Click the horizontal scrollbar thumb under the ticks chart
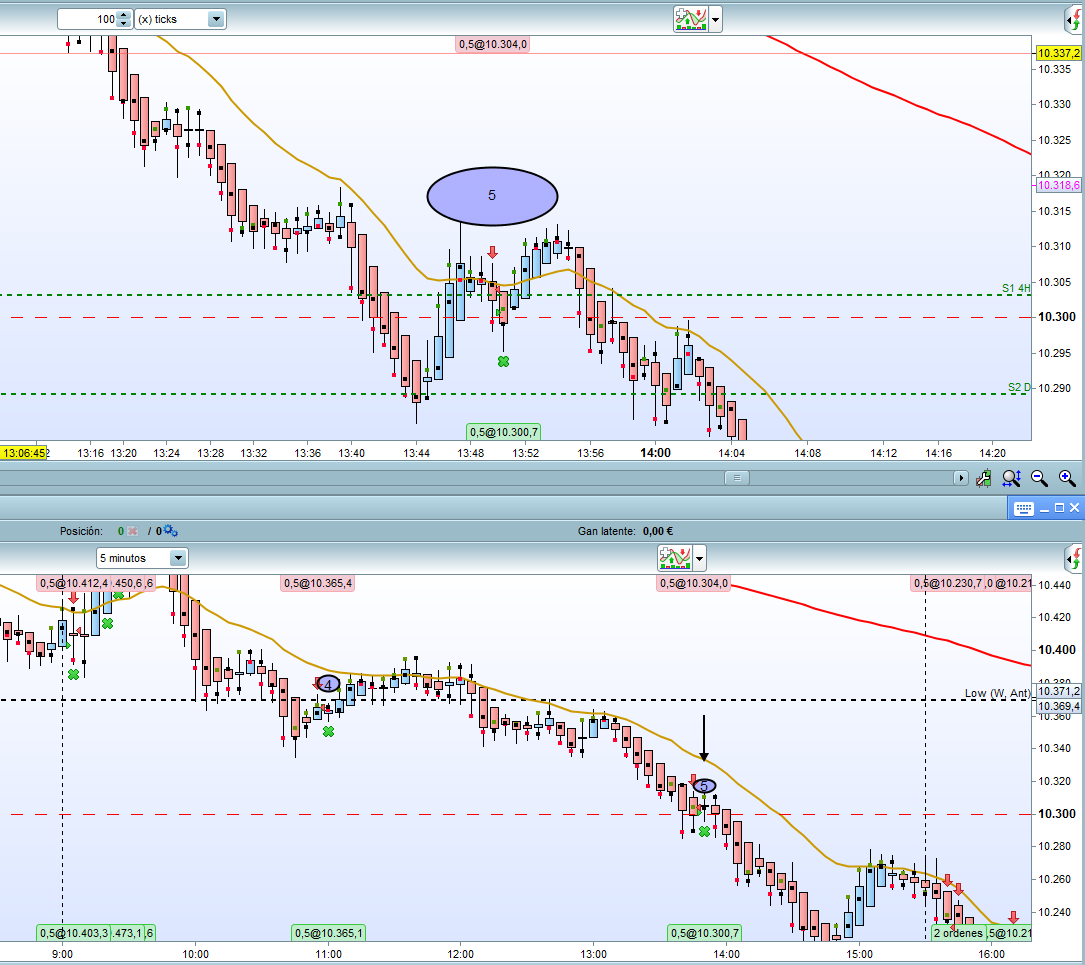This screenshot has height=965, width=1085. tap(737, 477)
